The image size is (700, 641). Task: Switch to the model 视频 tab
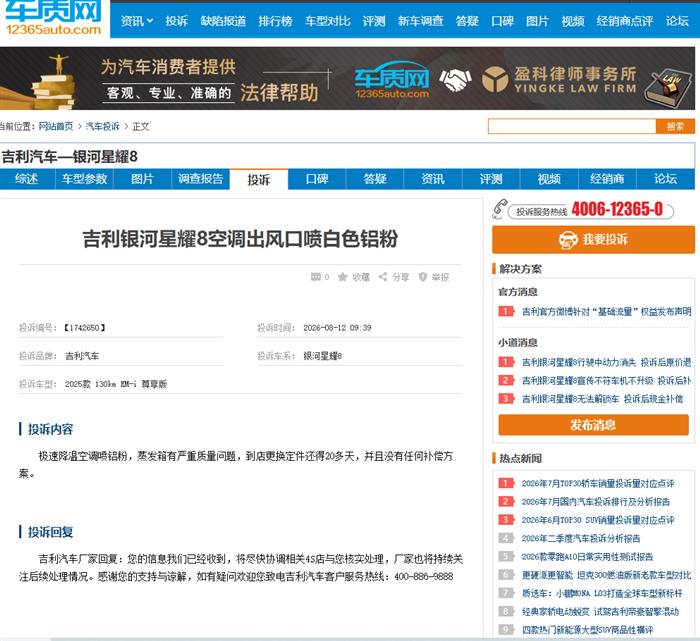coord(549,179)
